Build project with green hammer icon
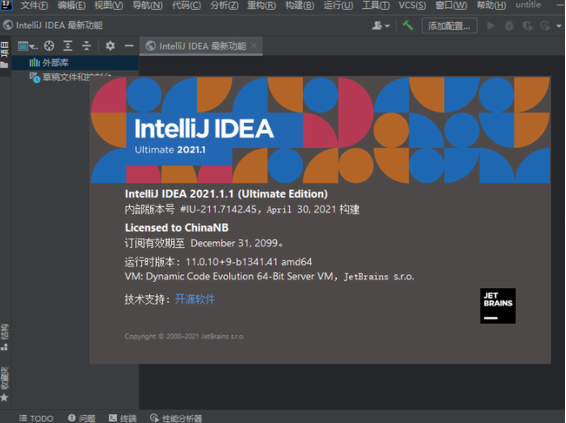566x423 pixels. tap(408, 25)
